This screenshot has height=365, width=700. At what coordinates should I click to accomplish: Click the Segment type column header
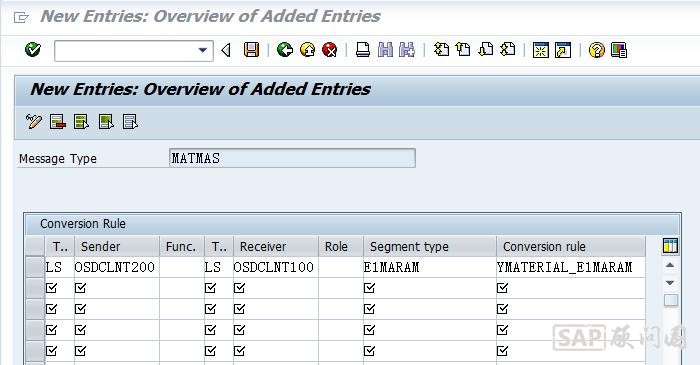[x=429, y=246]
